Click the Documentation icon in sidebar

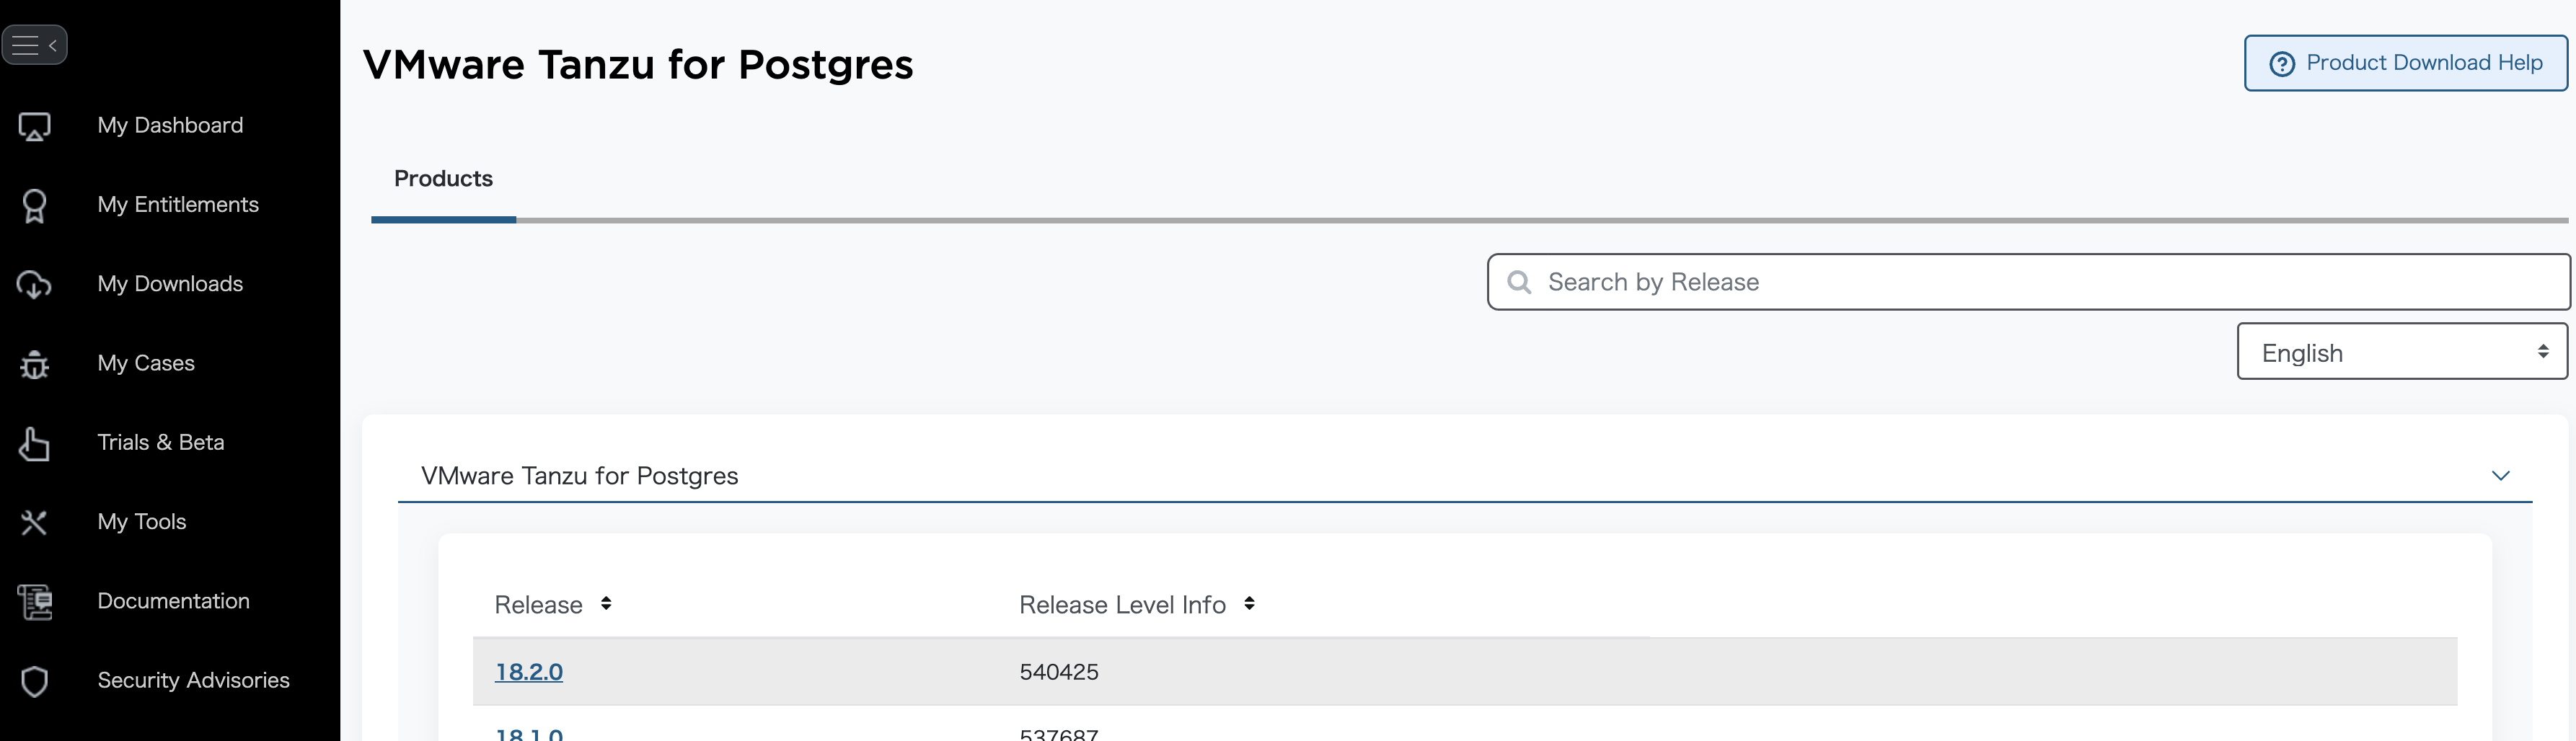(x=34, y=601)
